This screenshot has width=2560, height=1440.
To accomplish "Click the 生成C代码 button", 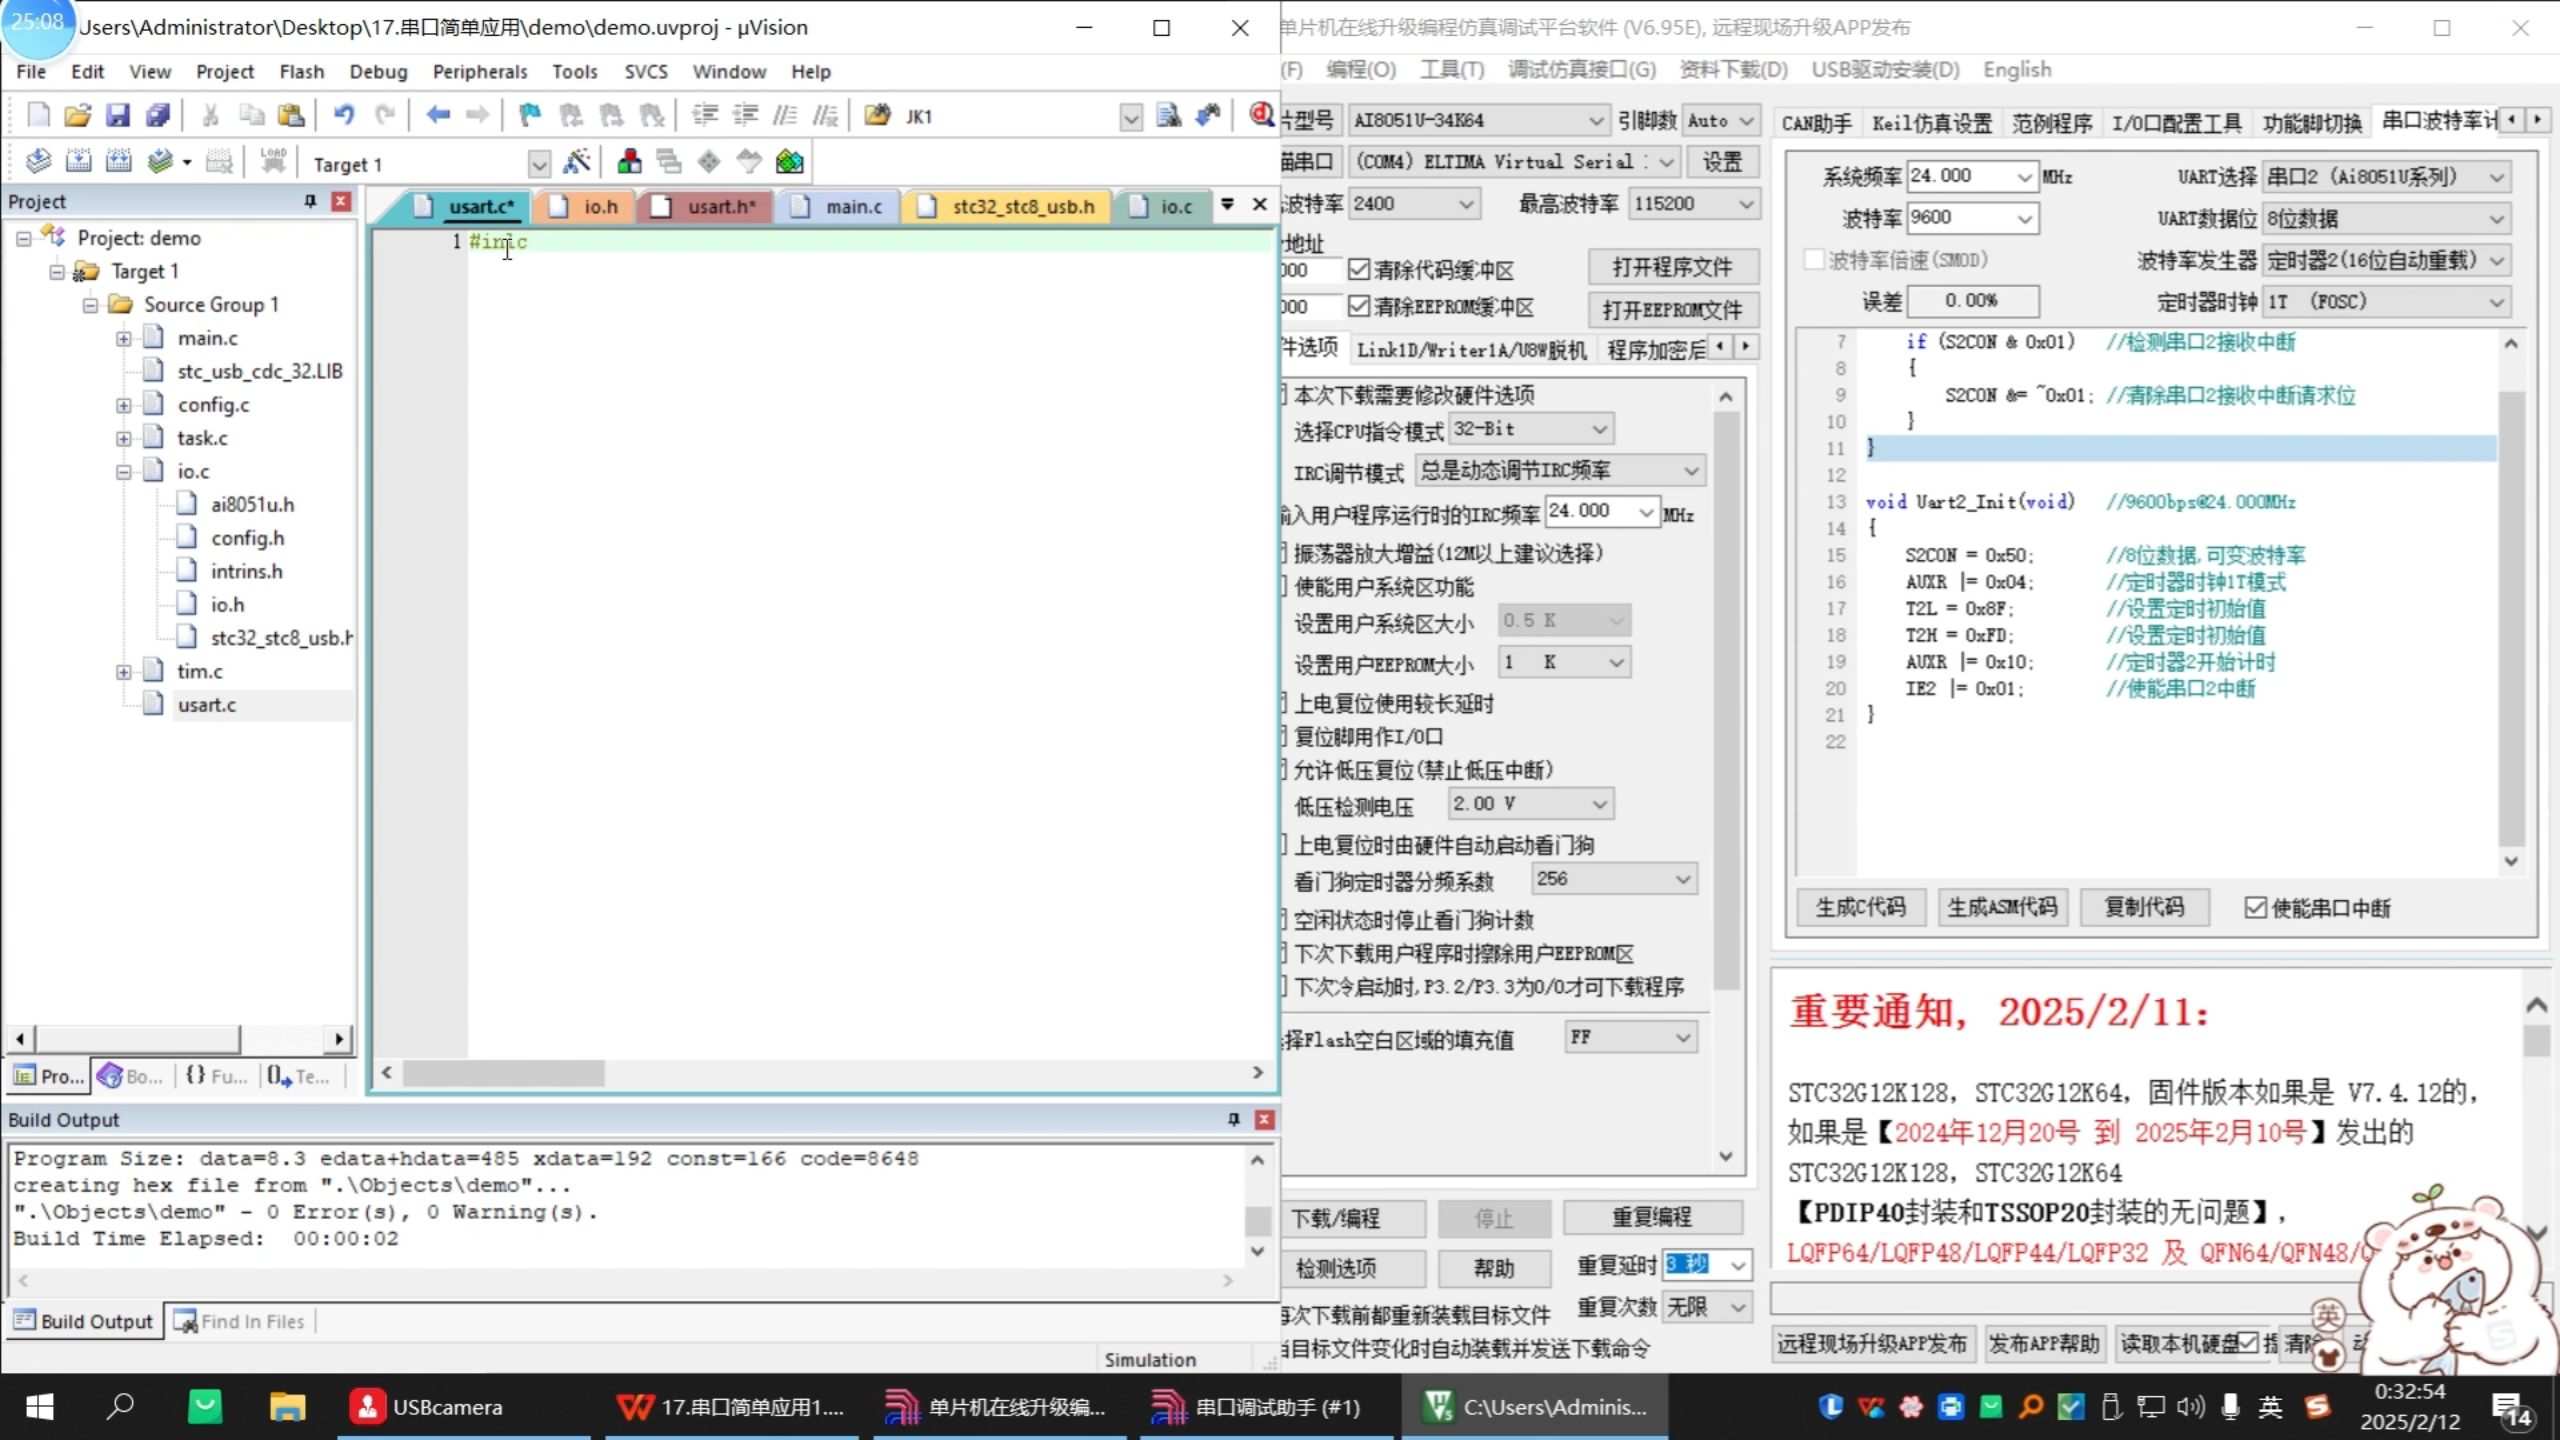I will tap(1859, 907).
